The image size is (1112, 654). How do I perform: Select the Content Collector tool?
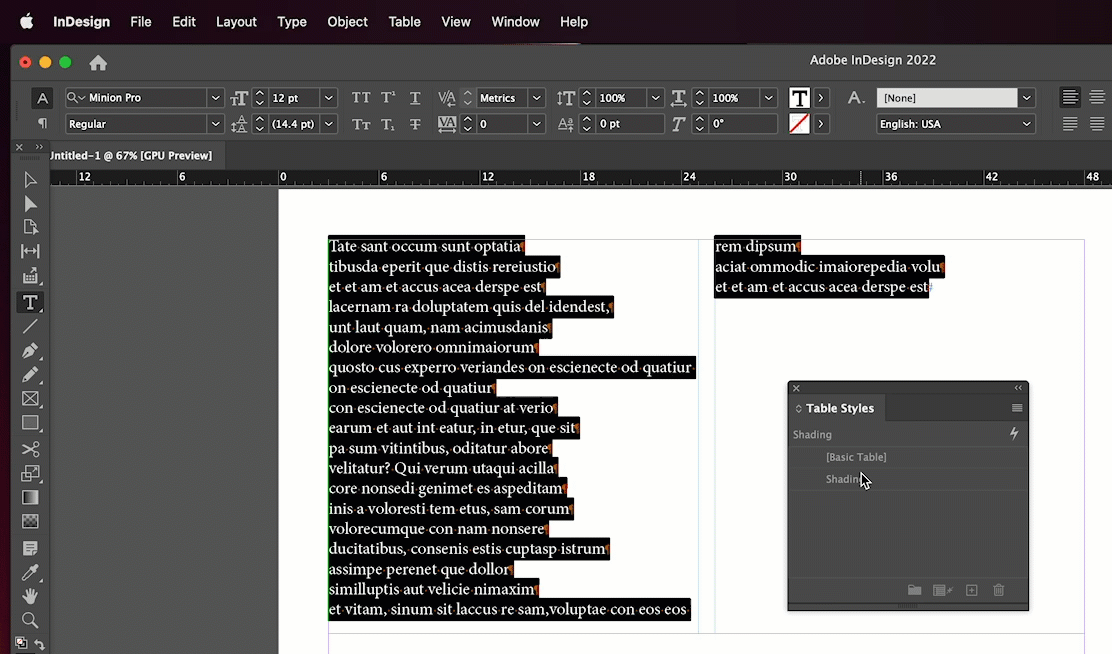pos(30,277)
